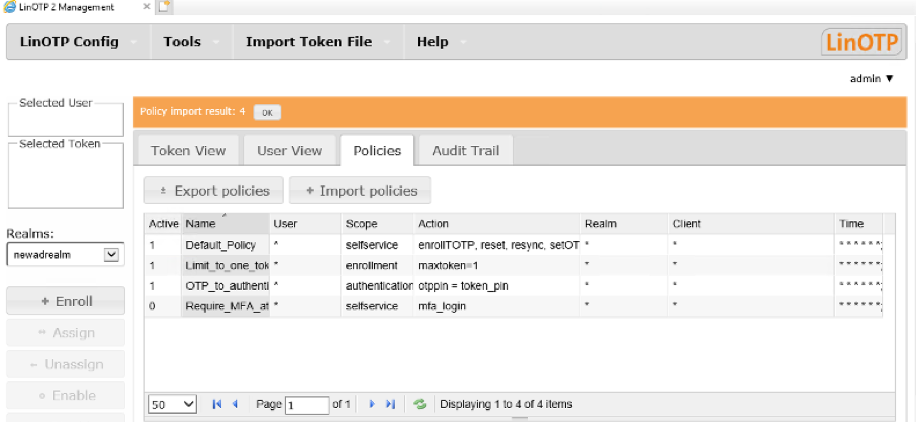Select the Limit_to_one_tok policy name

tap(225, 265)
